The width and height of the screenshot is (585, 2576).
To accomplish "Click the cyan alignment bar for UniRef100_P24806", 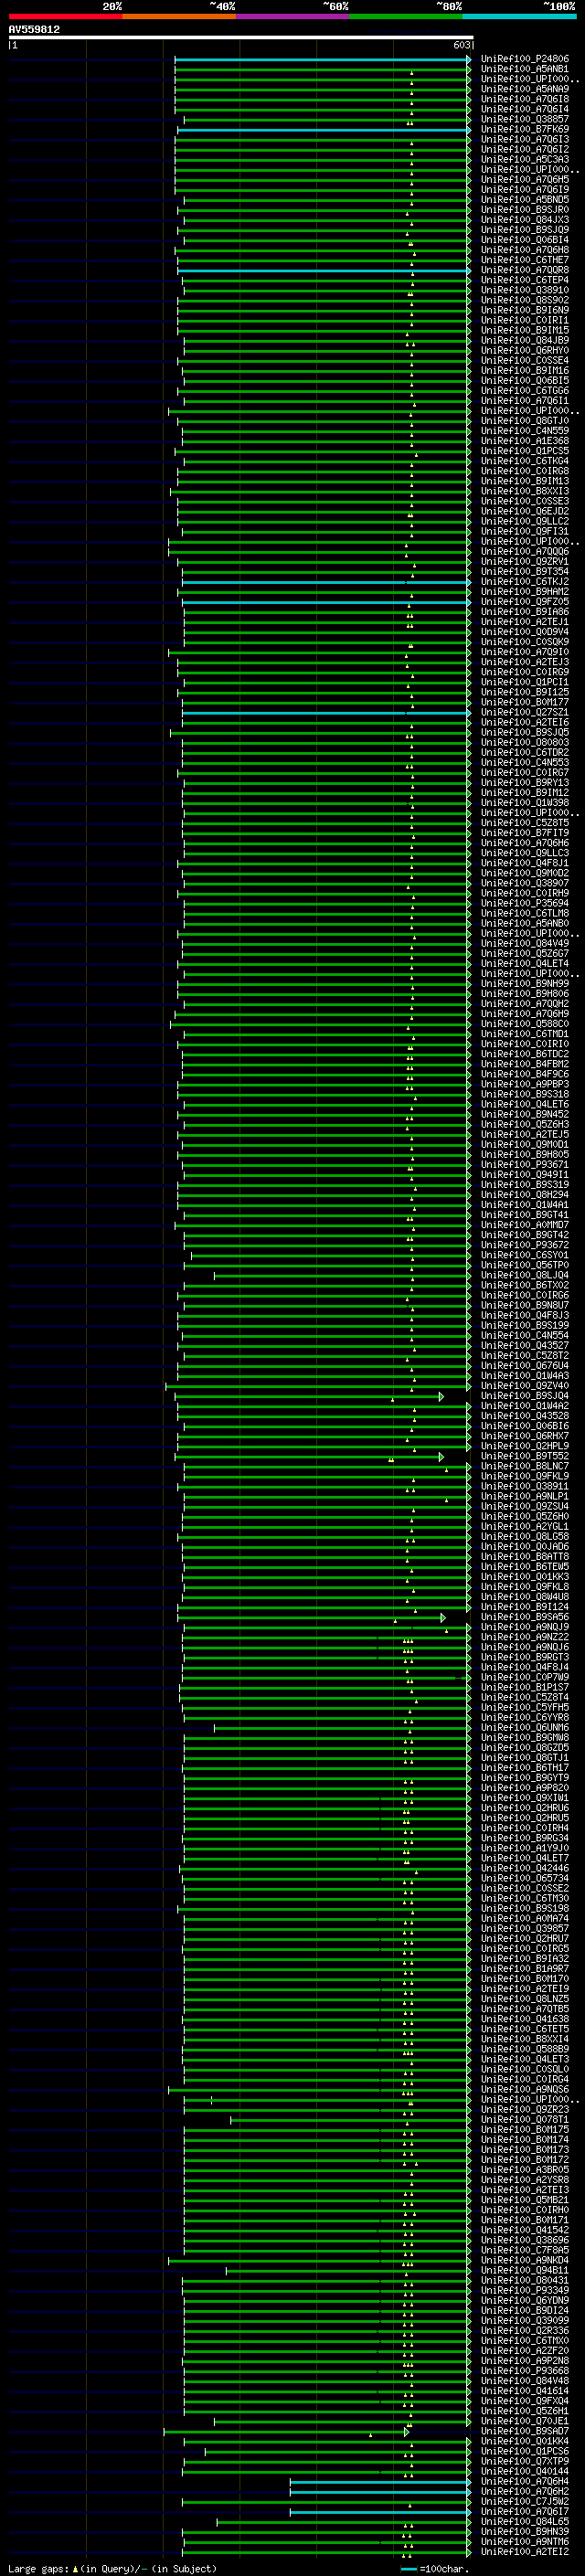I will coord(322,59).
